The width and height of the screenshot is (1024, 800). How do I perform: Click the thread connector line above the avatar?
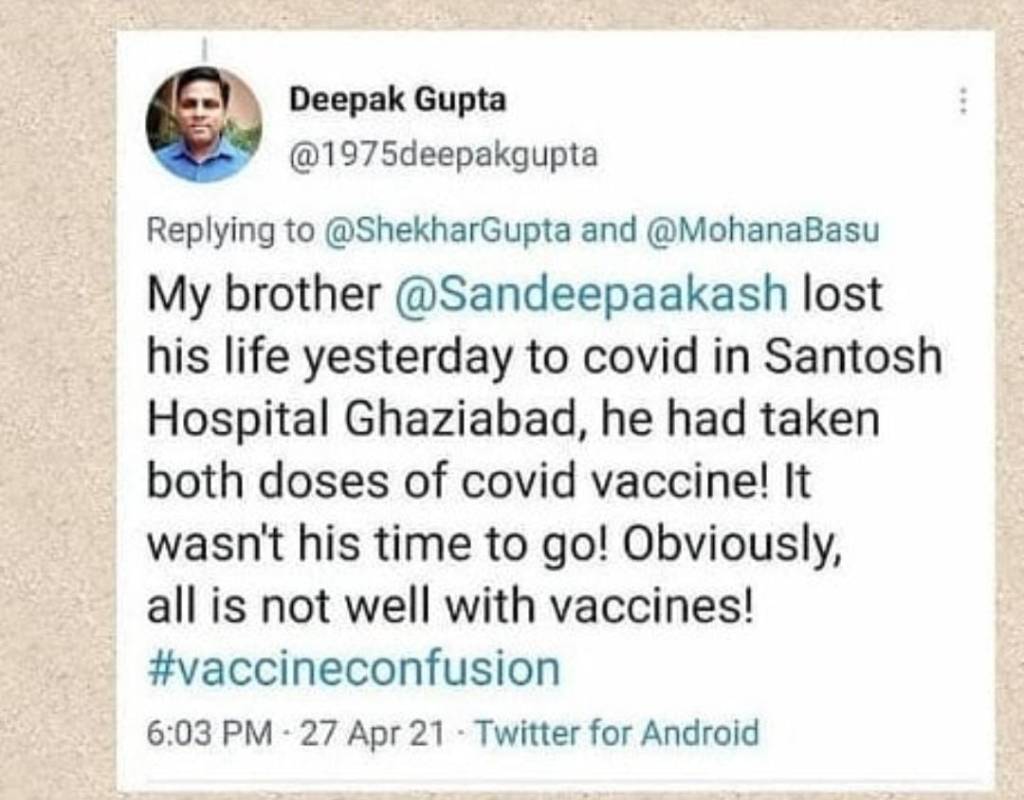[204, 47]
